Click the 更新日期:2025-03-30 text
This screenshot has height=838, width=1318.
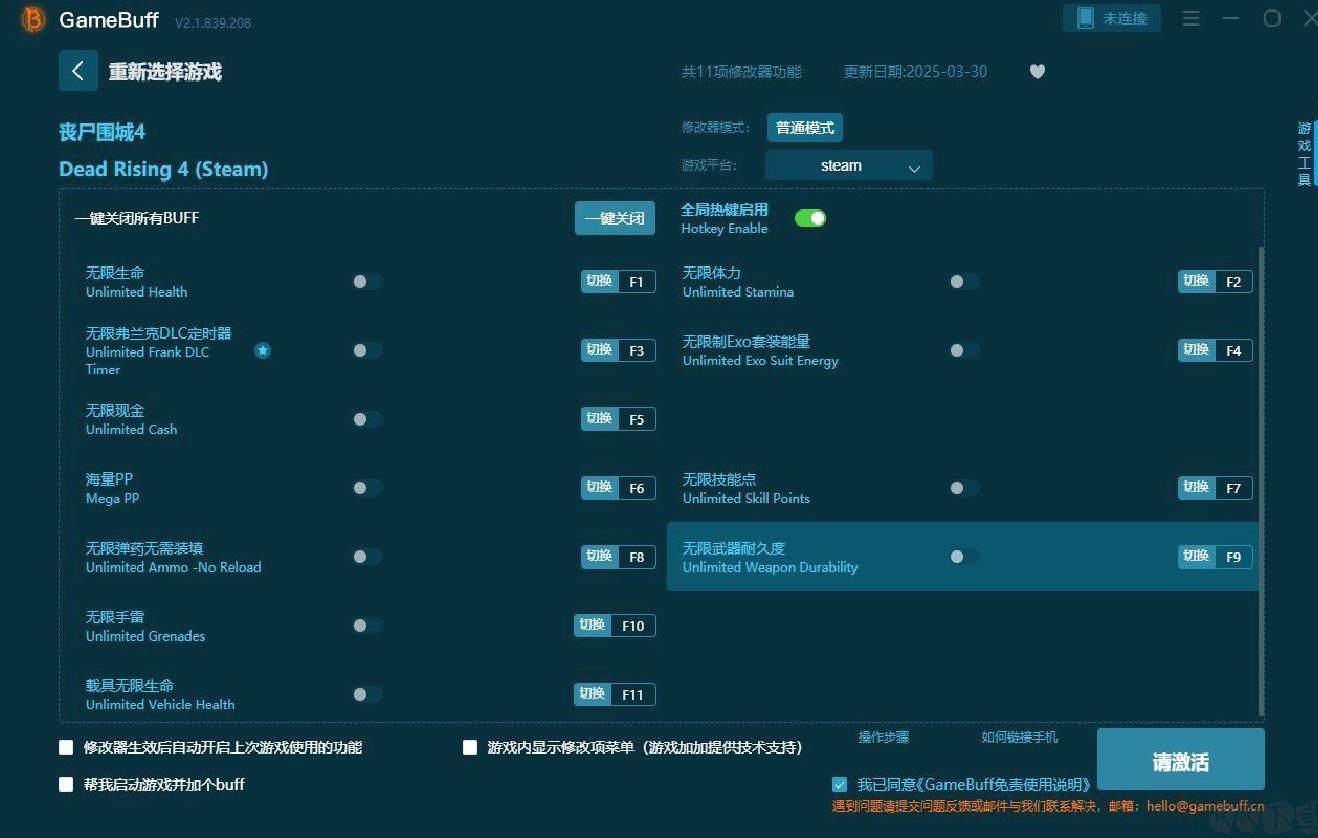pyautogui.click(x=915, y=72)
